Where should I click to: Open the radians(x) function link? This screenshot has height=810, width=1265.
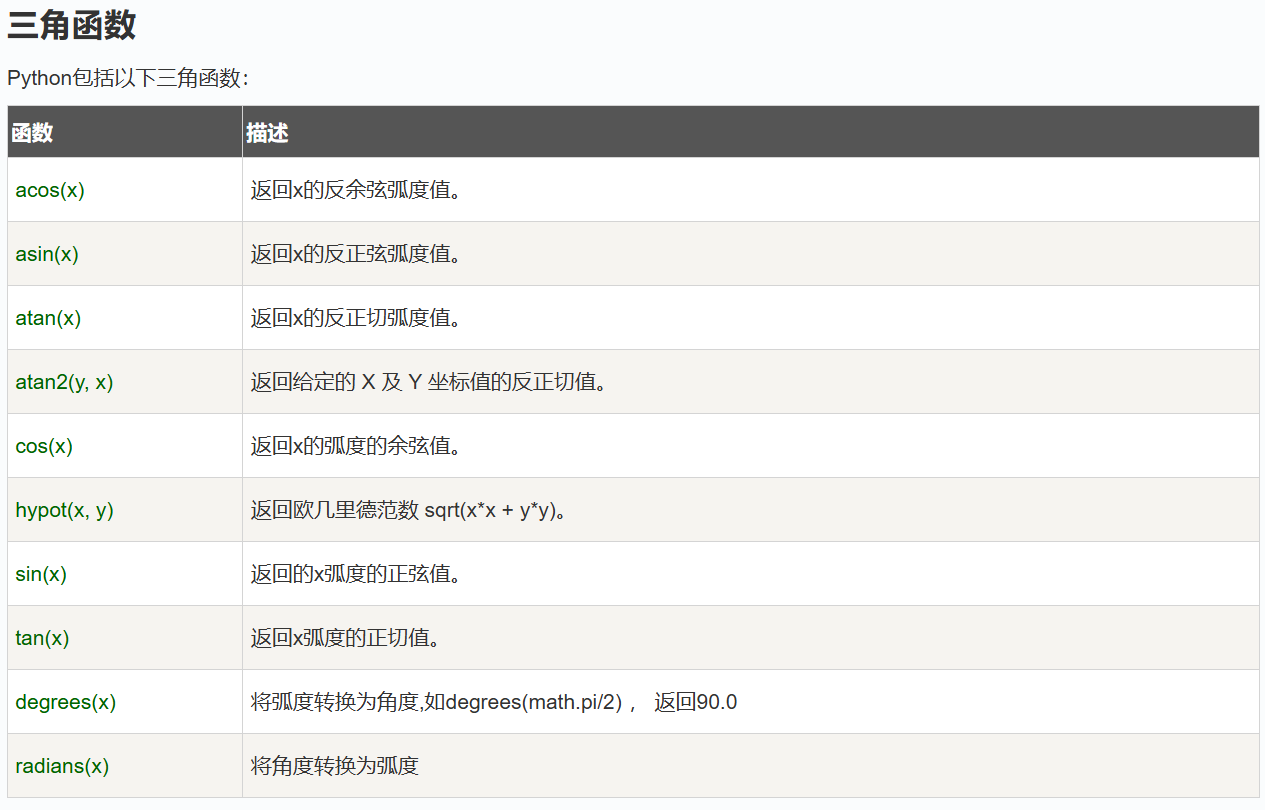[62, 766]
